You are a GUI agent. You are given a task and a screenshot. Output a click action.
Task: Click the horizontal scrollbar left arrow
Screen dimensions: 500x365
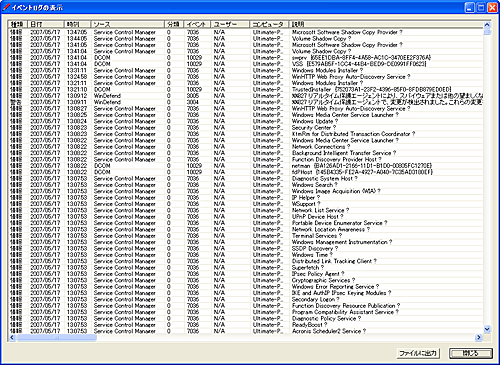pos(12,337)
